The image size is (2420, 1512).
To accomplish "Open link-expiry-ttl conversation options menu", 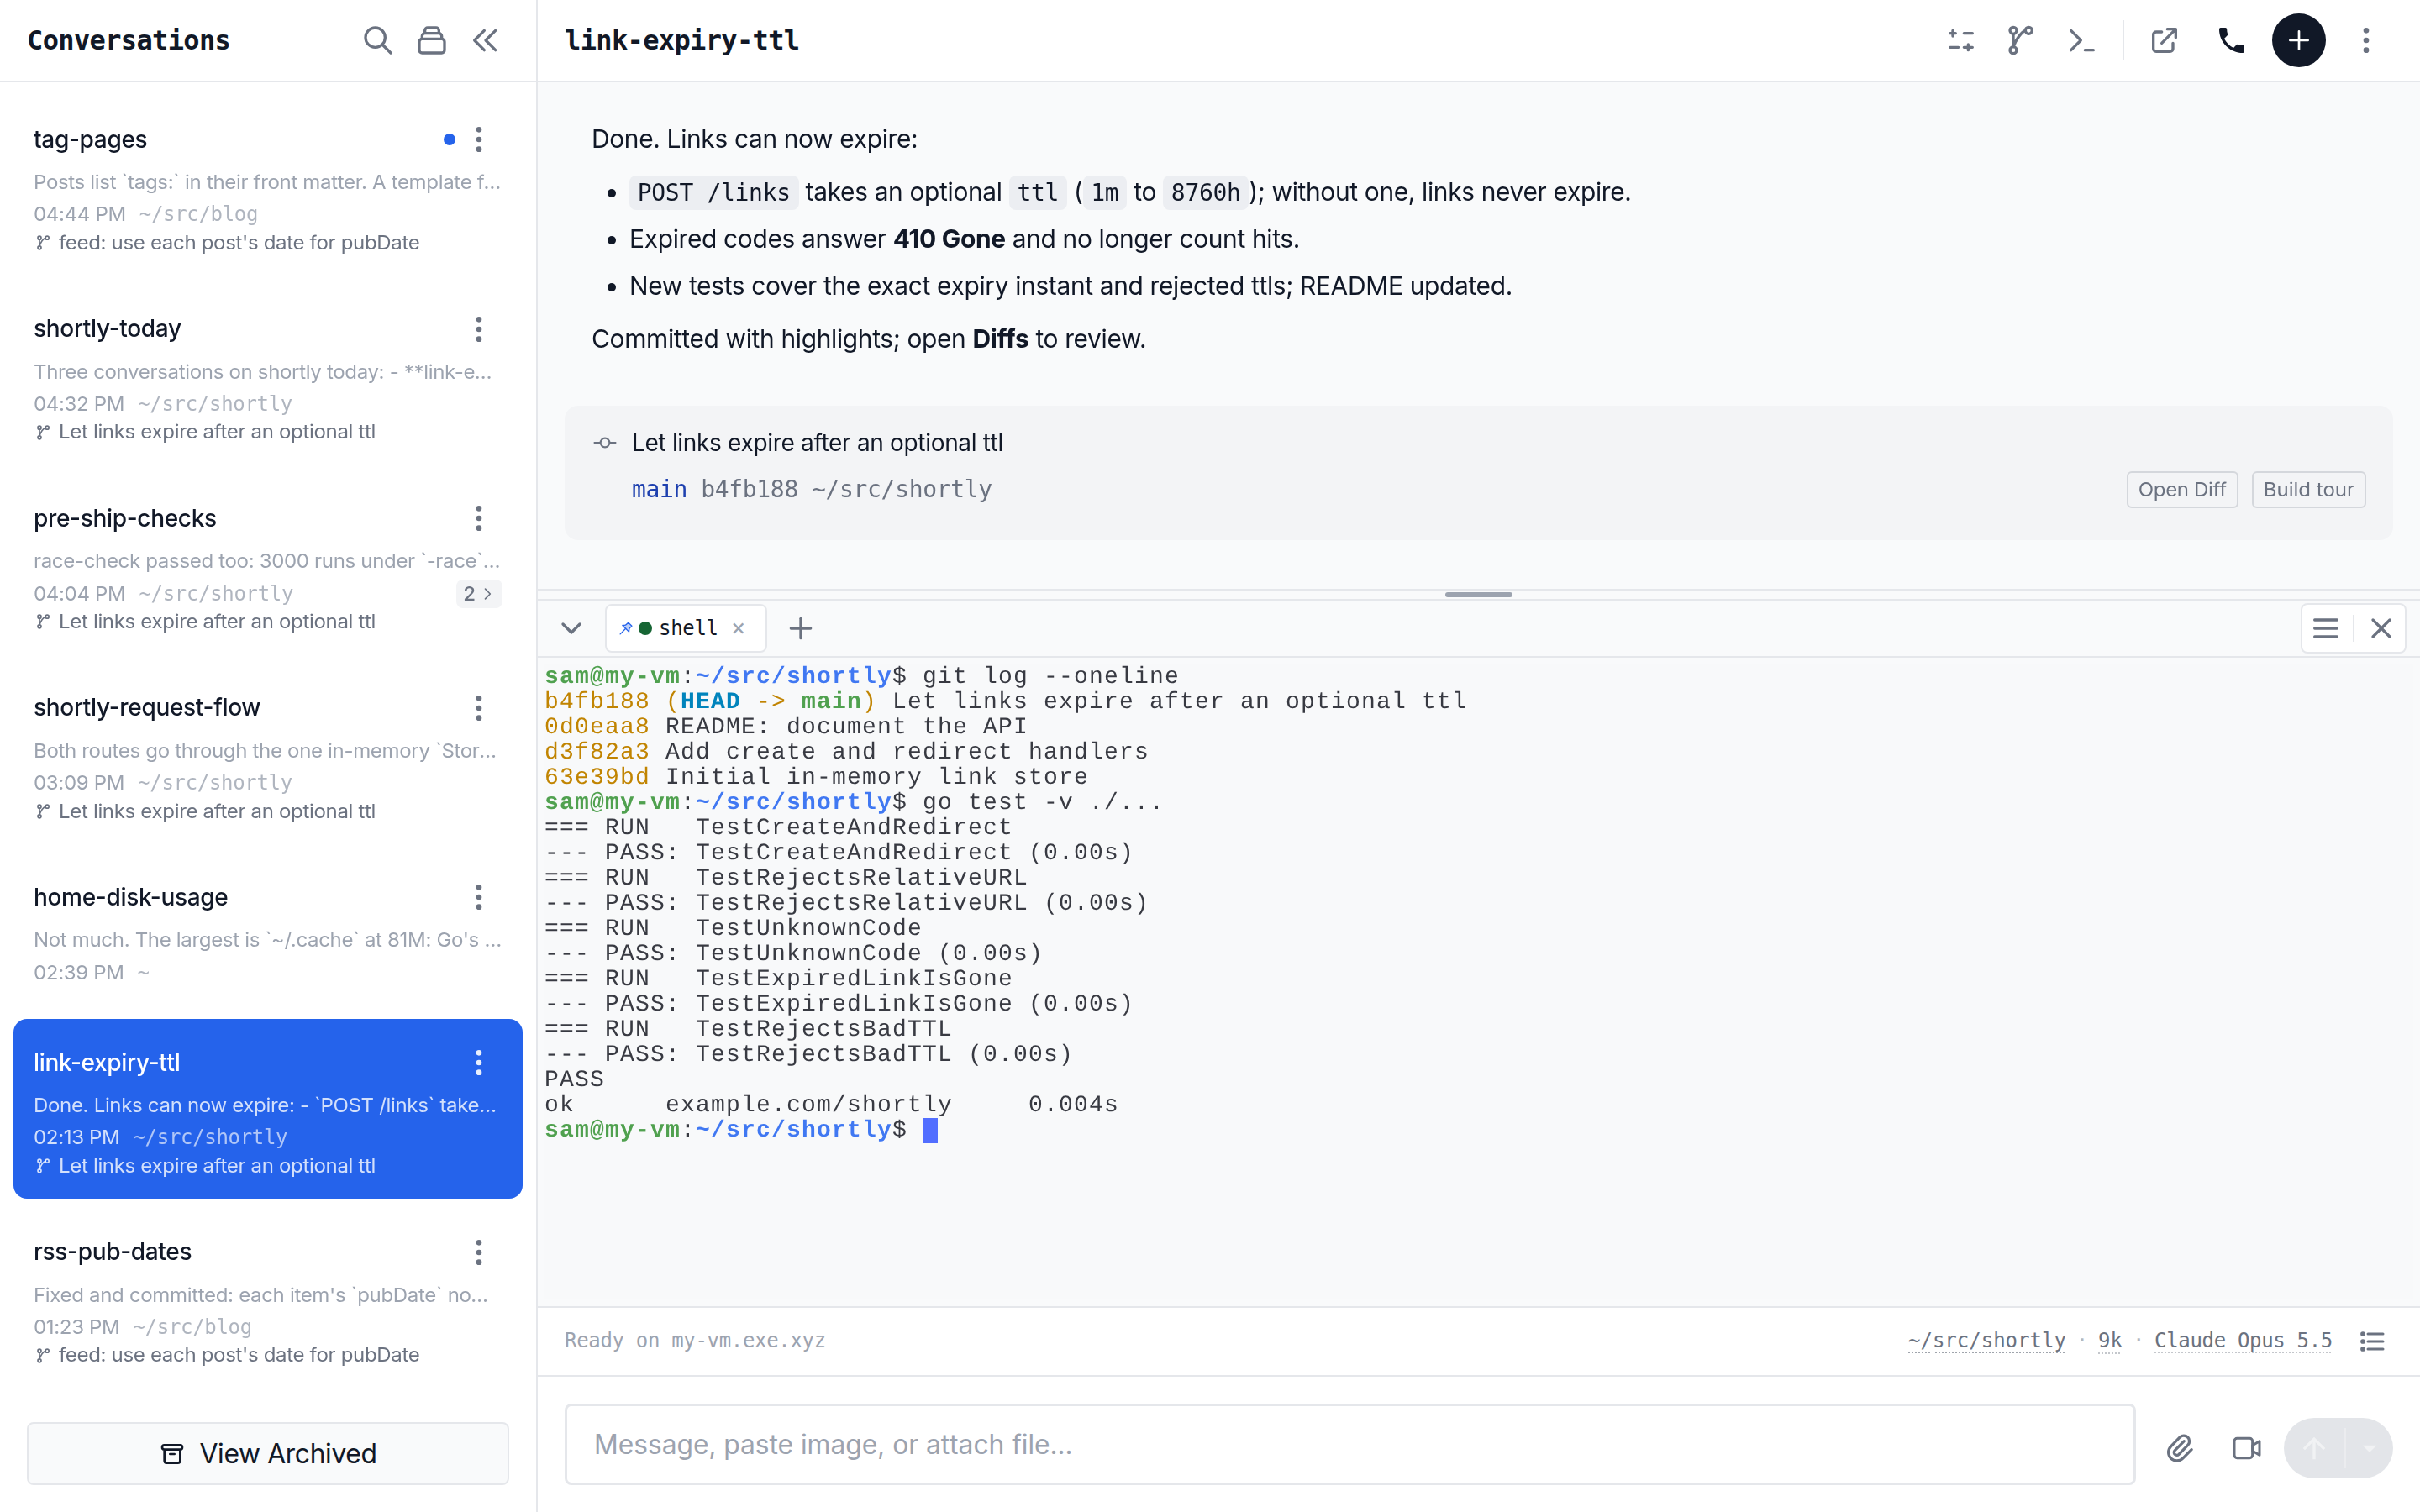I will (x=479, y=1062).
